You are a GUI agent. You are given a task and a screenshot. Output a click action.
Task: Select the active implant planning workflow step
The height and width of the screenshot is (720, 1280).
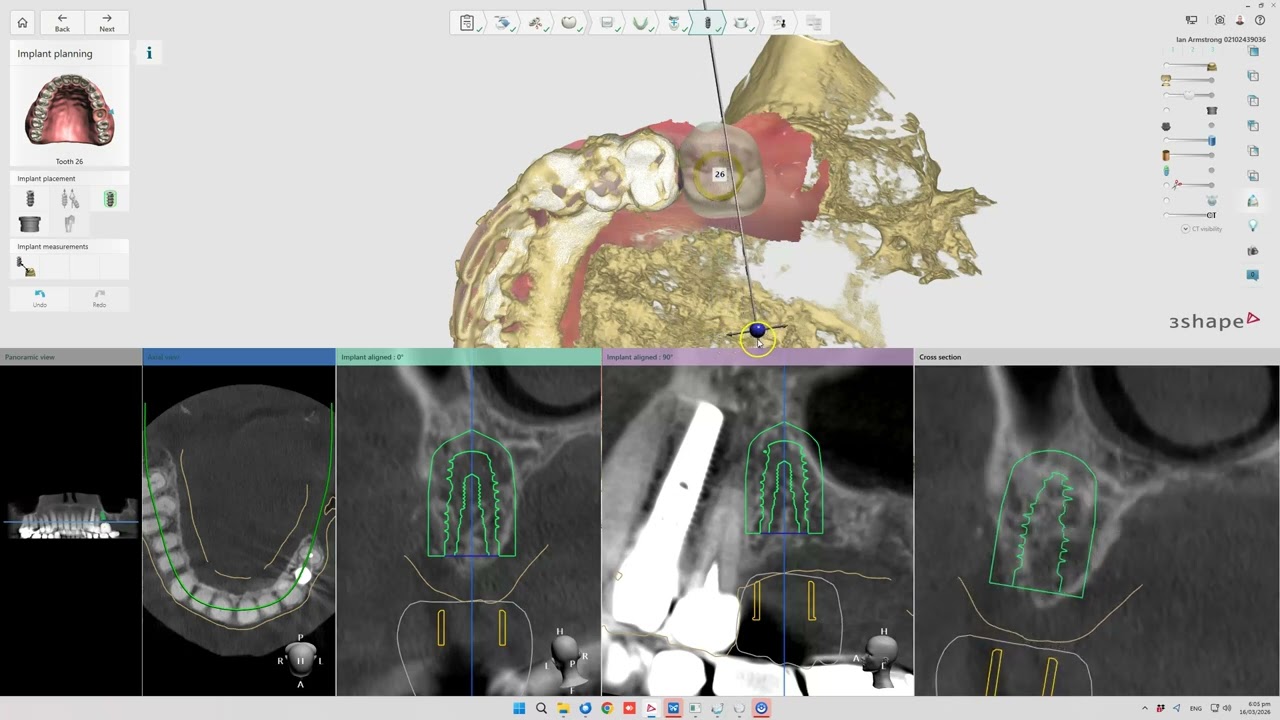tap(708, 22)
